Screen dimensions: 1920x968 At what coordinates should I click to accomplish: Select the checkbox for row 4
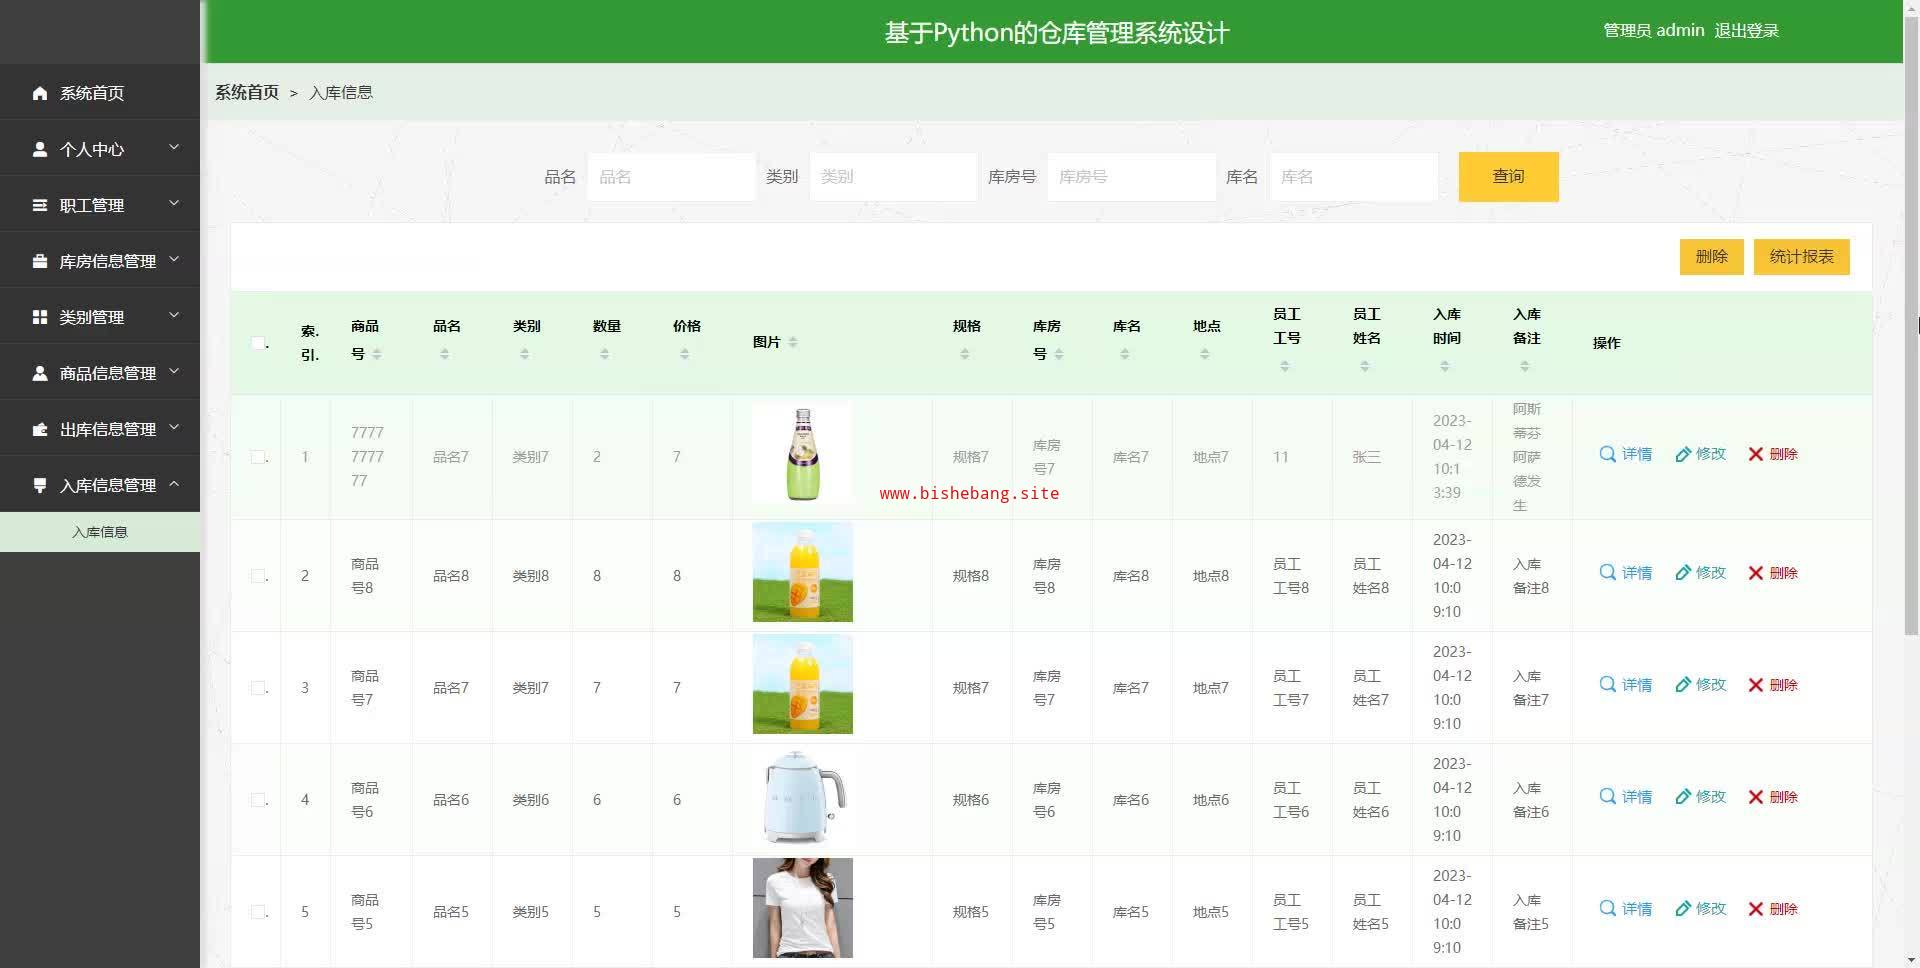(258, 800)
